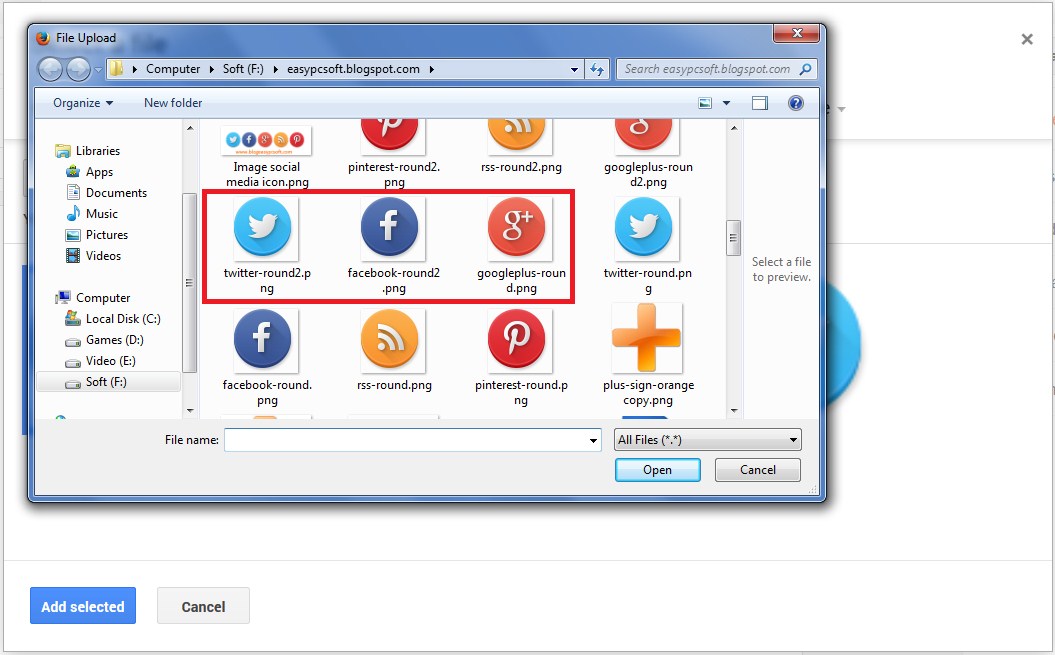Close the background upload panel with X
This screenshot has height=655, width=1055.
pos(1027,39)
